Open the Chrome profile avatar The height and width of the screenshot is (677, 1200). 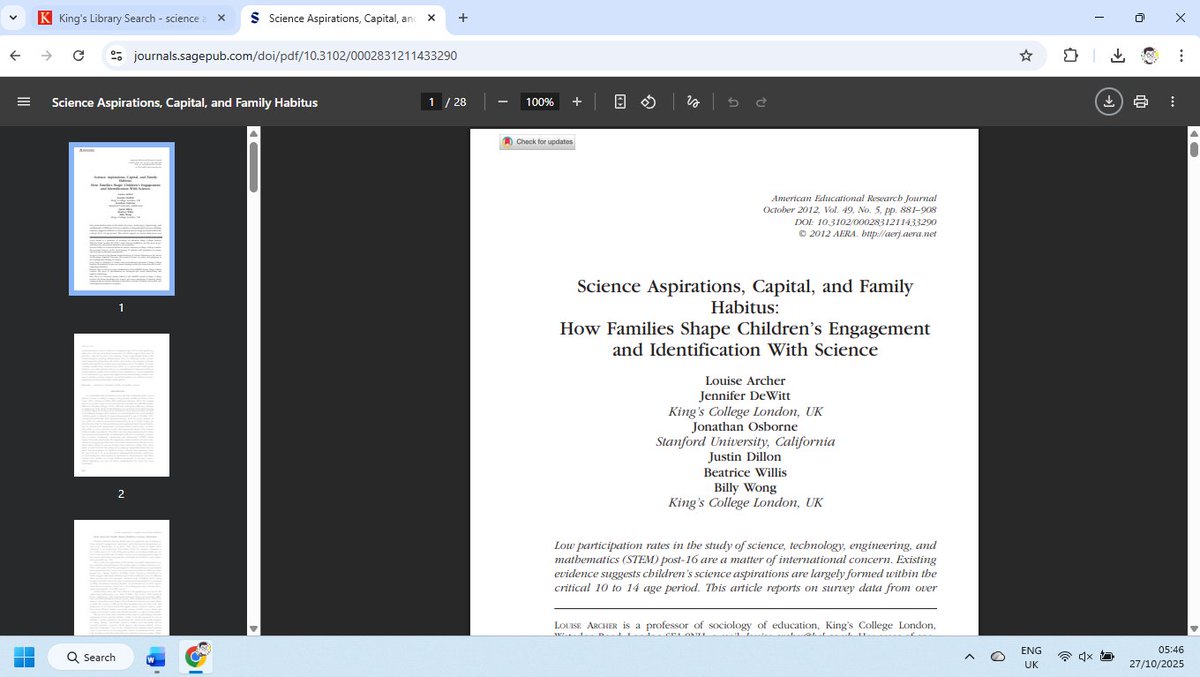click(x=1150, y=56)
